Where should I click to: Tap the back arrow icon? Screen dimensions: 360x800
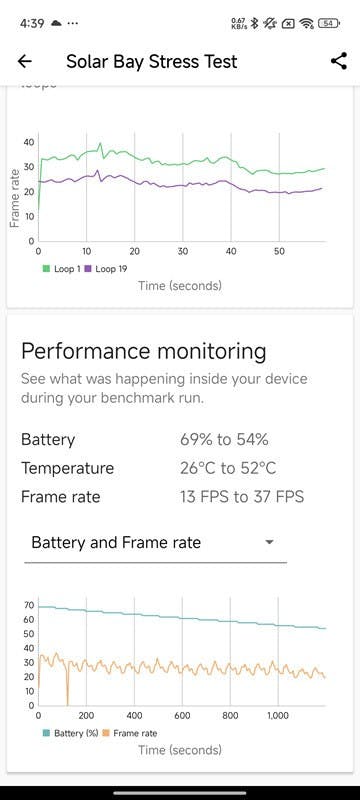(24, 62)
